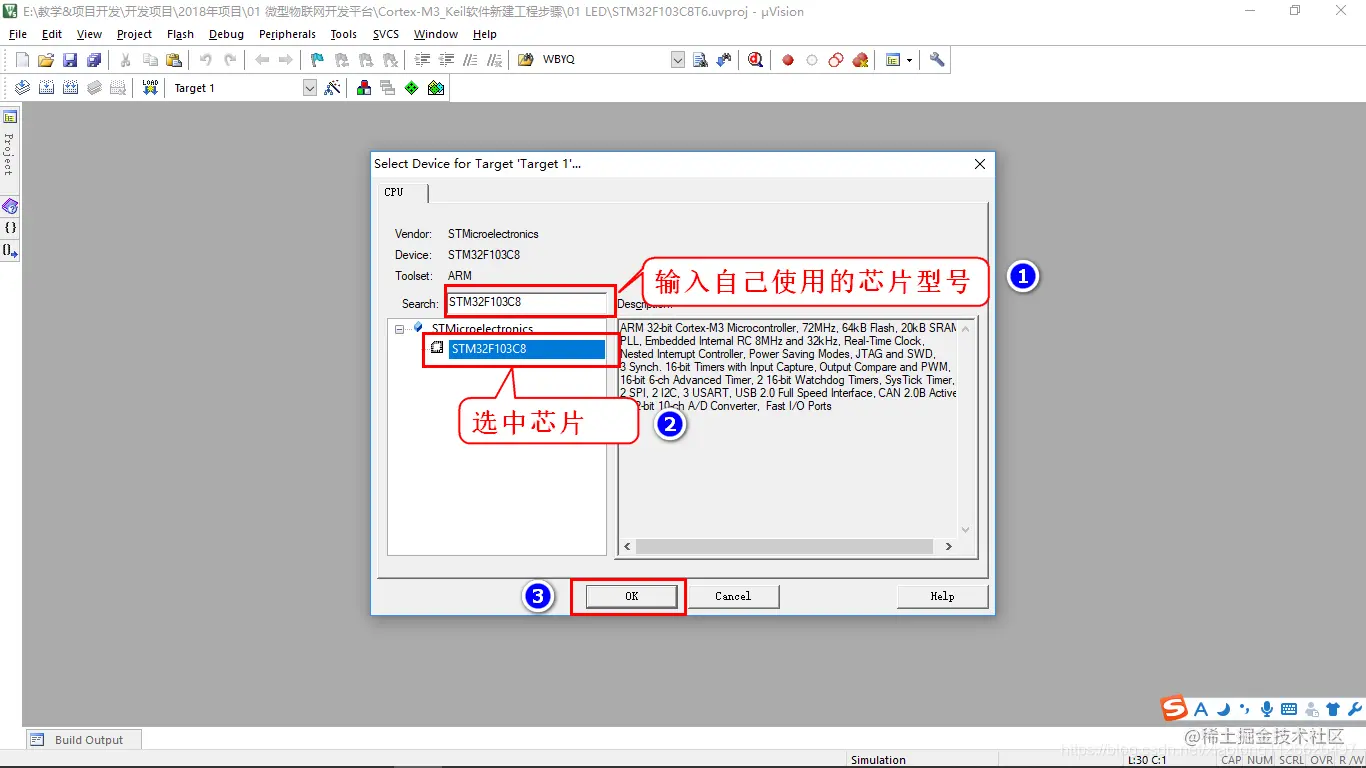Image resolution: width=1366 pixels, height=768 pixels.
Task: Open the Project menu
Action: (134, 34)
